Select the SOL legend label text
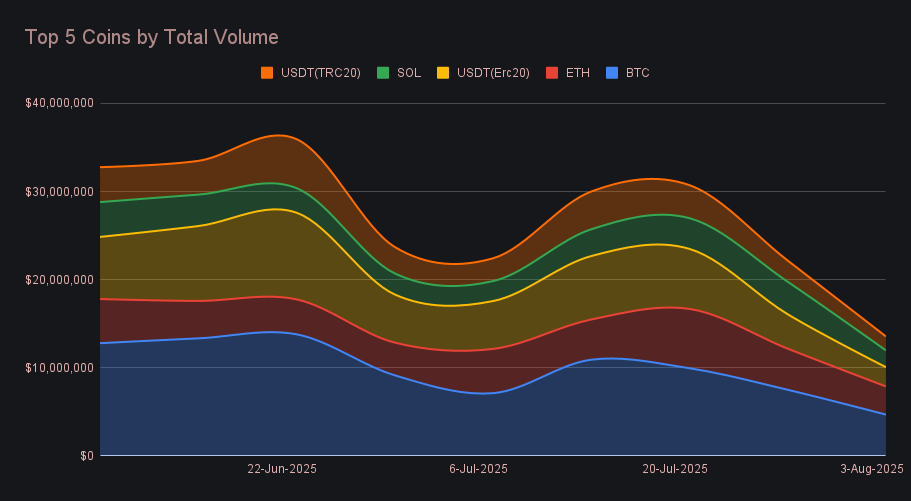 click(x=408, y=73)
